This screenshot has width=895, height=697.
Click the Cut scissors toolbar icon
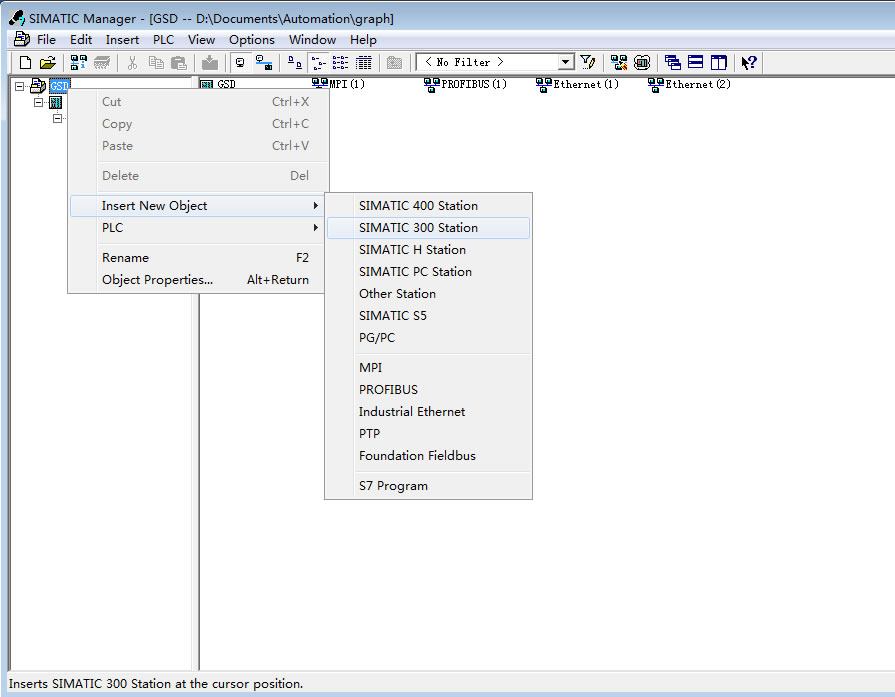(x=132, y=62)
